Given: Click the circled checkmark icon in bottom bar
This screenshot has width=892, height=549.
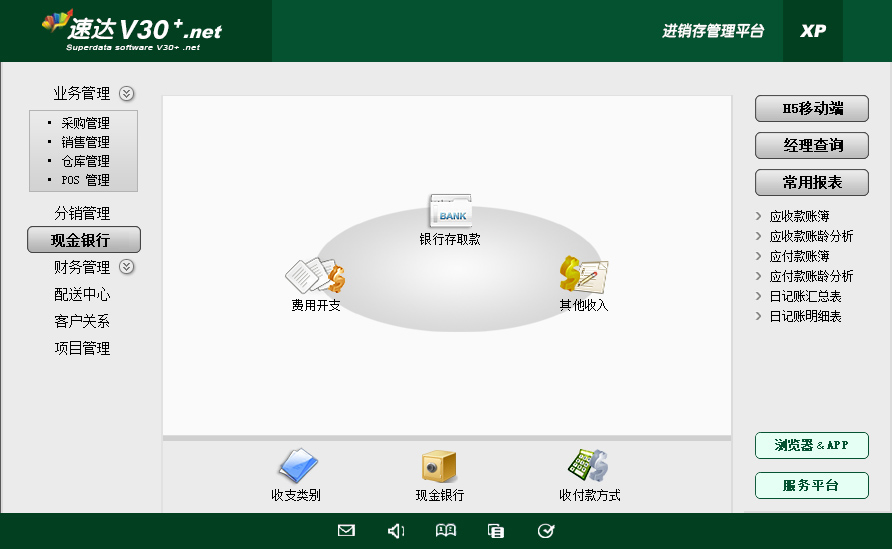Looking at the screenshot, I should pyautogui.click(x=546, y=531).
